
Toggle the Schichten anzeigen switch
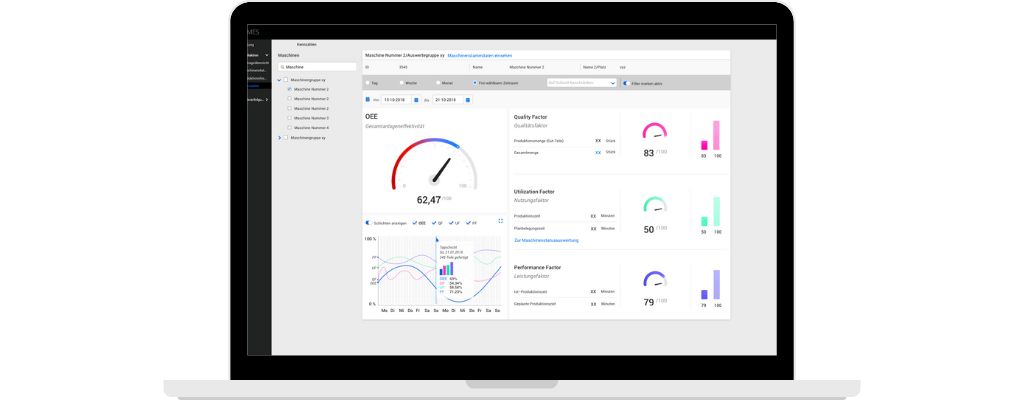coord(369,222)
